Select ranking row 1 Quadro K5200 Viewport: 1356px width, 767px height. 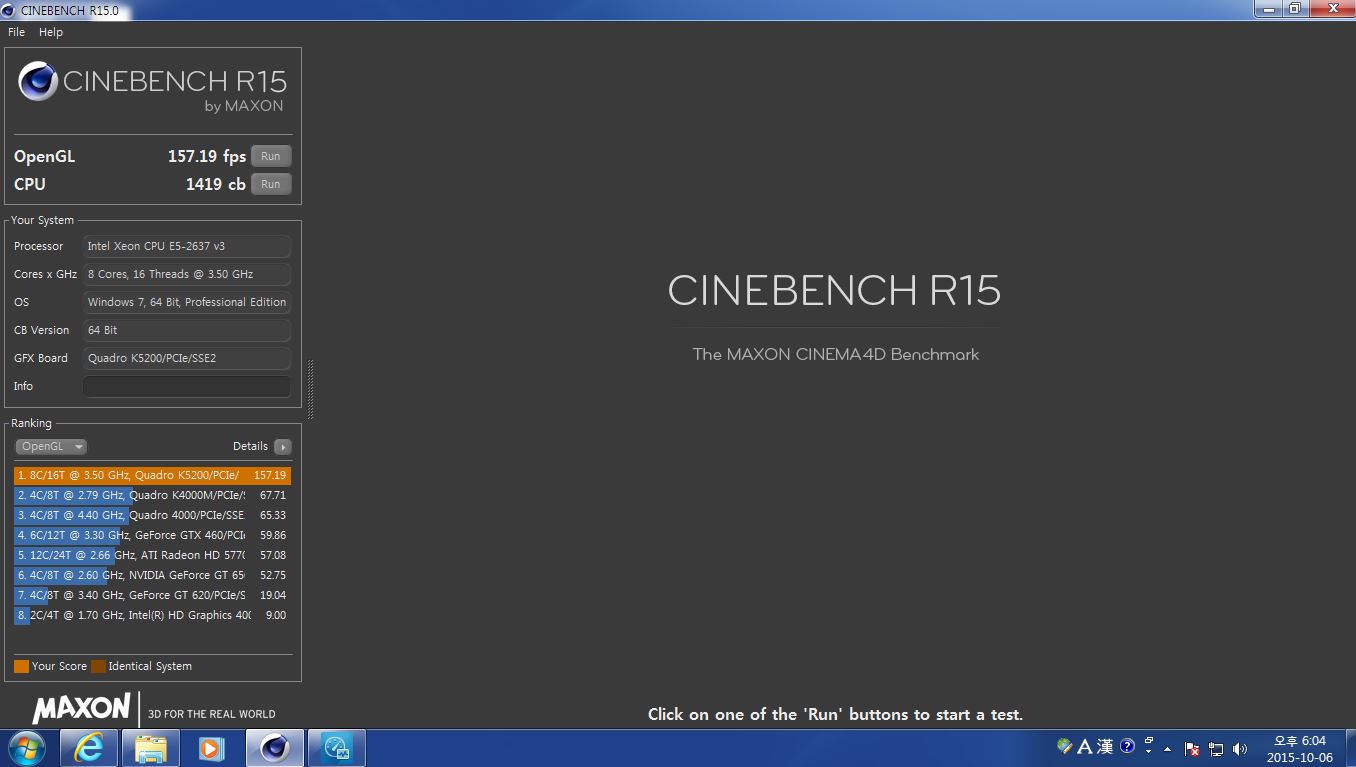click(x=152, y=475)
